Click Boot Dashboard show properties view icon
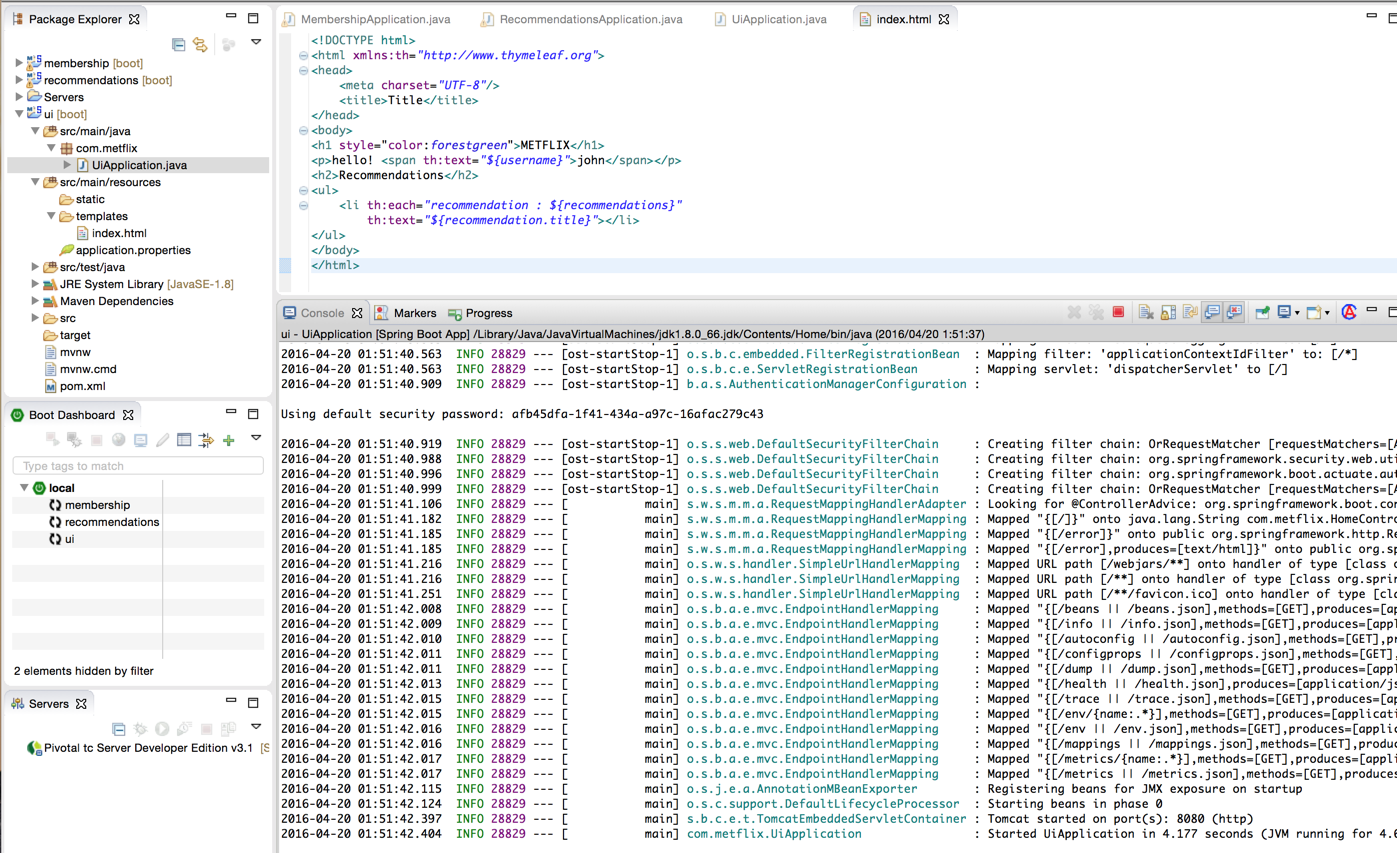This screenshot has width=1397, height=853. 184,440
